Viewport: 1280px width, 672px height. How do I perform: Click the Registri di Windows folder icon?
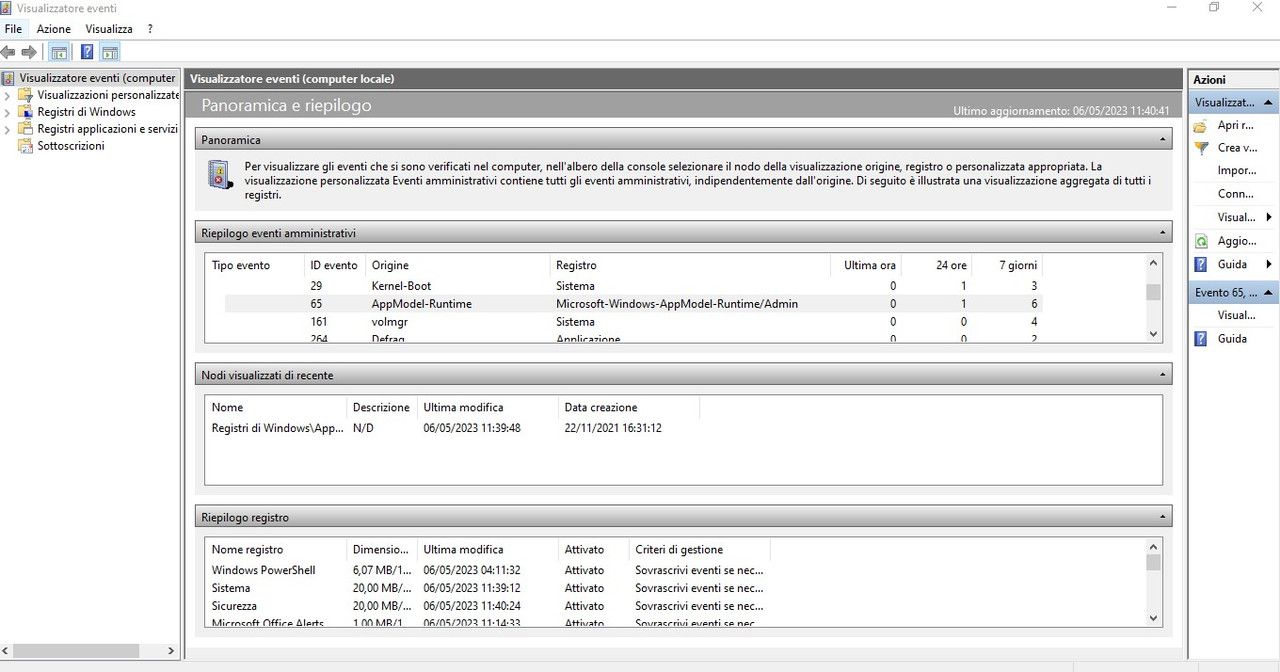(x=26, y=112)
